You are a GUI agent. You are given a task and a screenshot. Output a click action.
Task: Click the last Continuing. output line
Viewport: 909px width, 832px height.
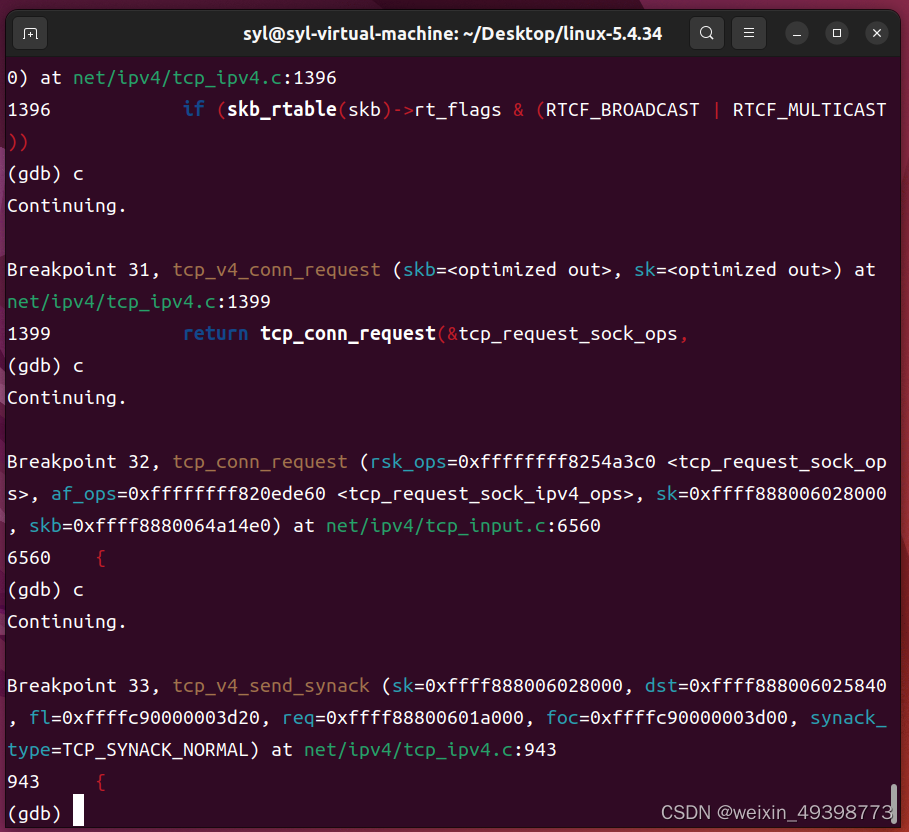point(66,621)
